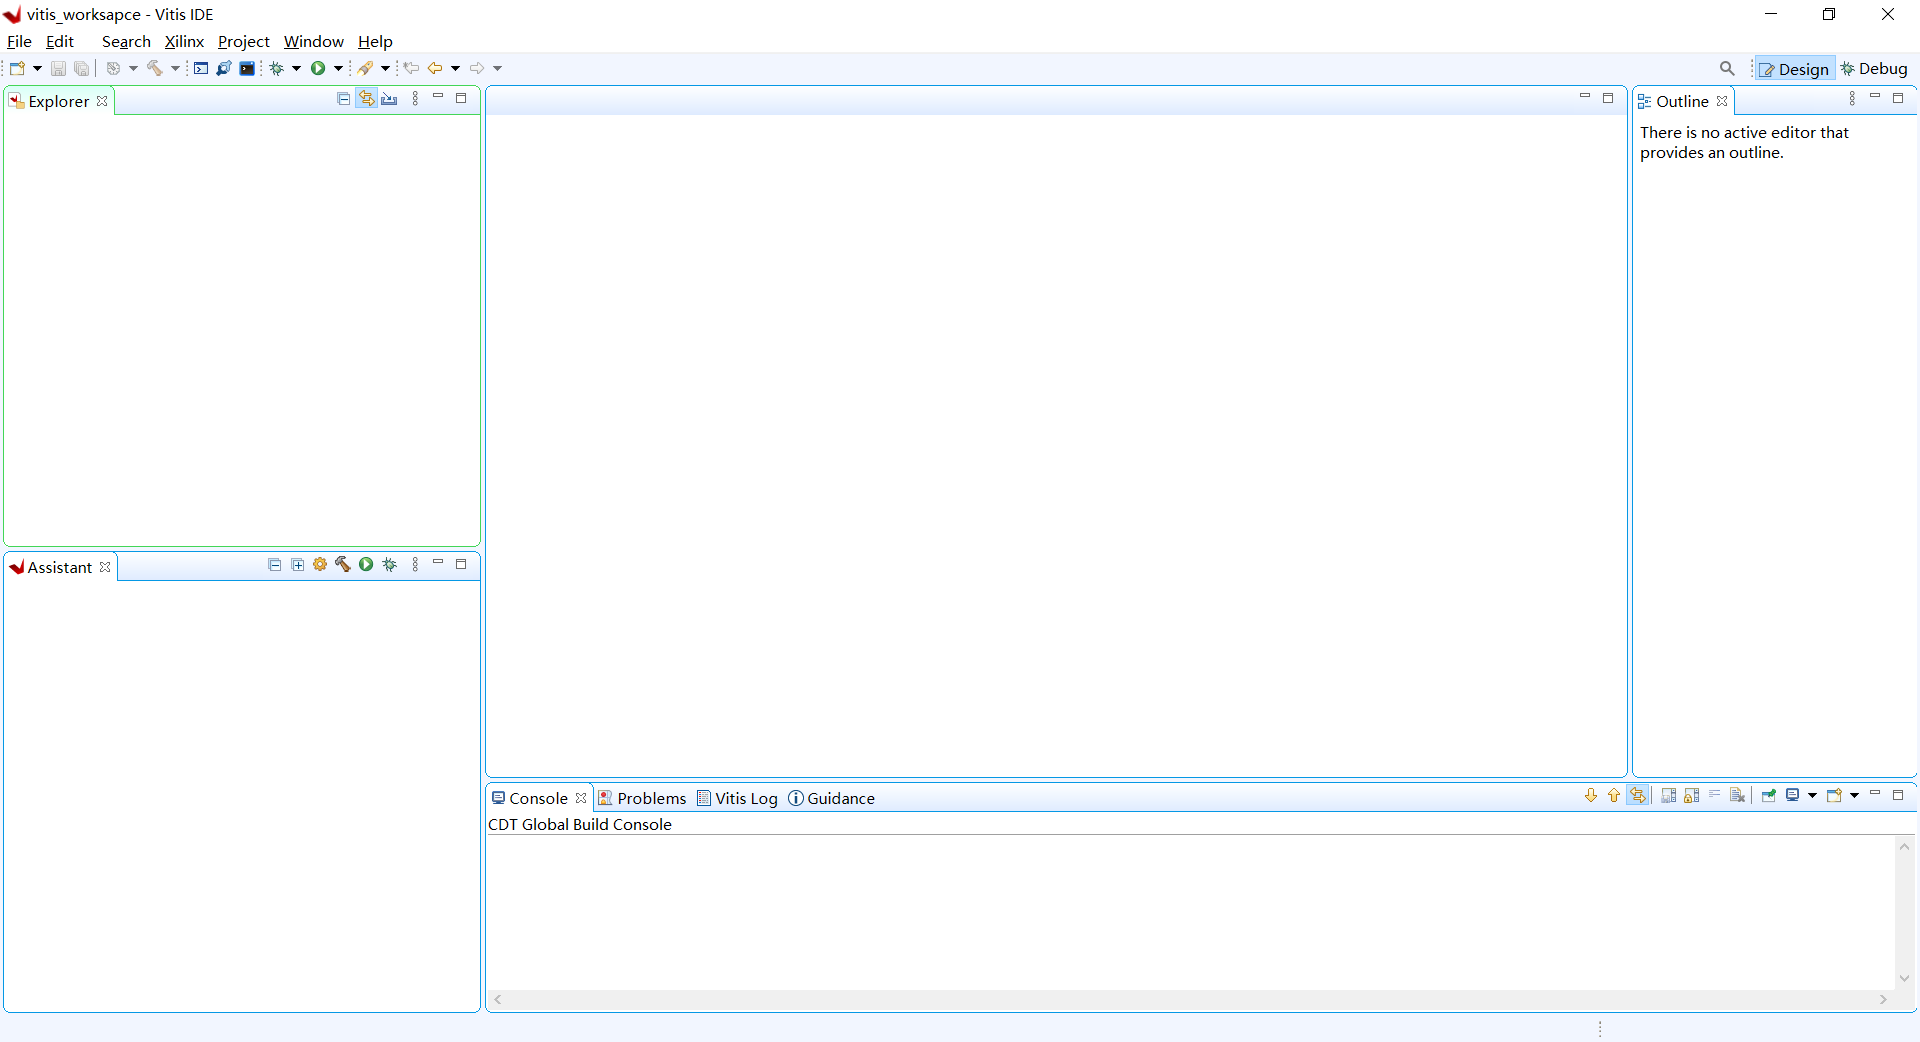Switch to the Problems tab

(642, 798)
